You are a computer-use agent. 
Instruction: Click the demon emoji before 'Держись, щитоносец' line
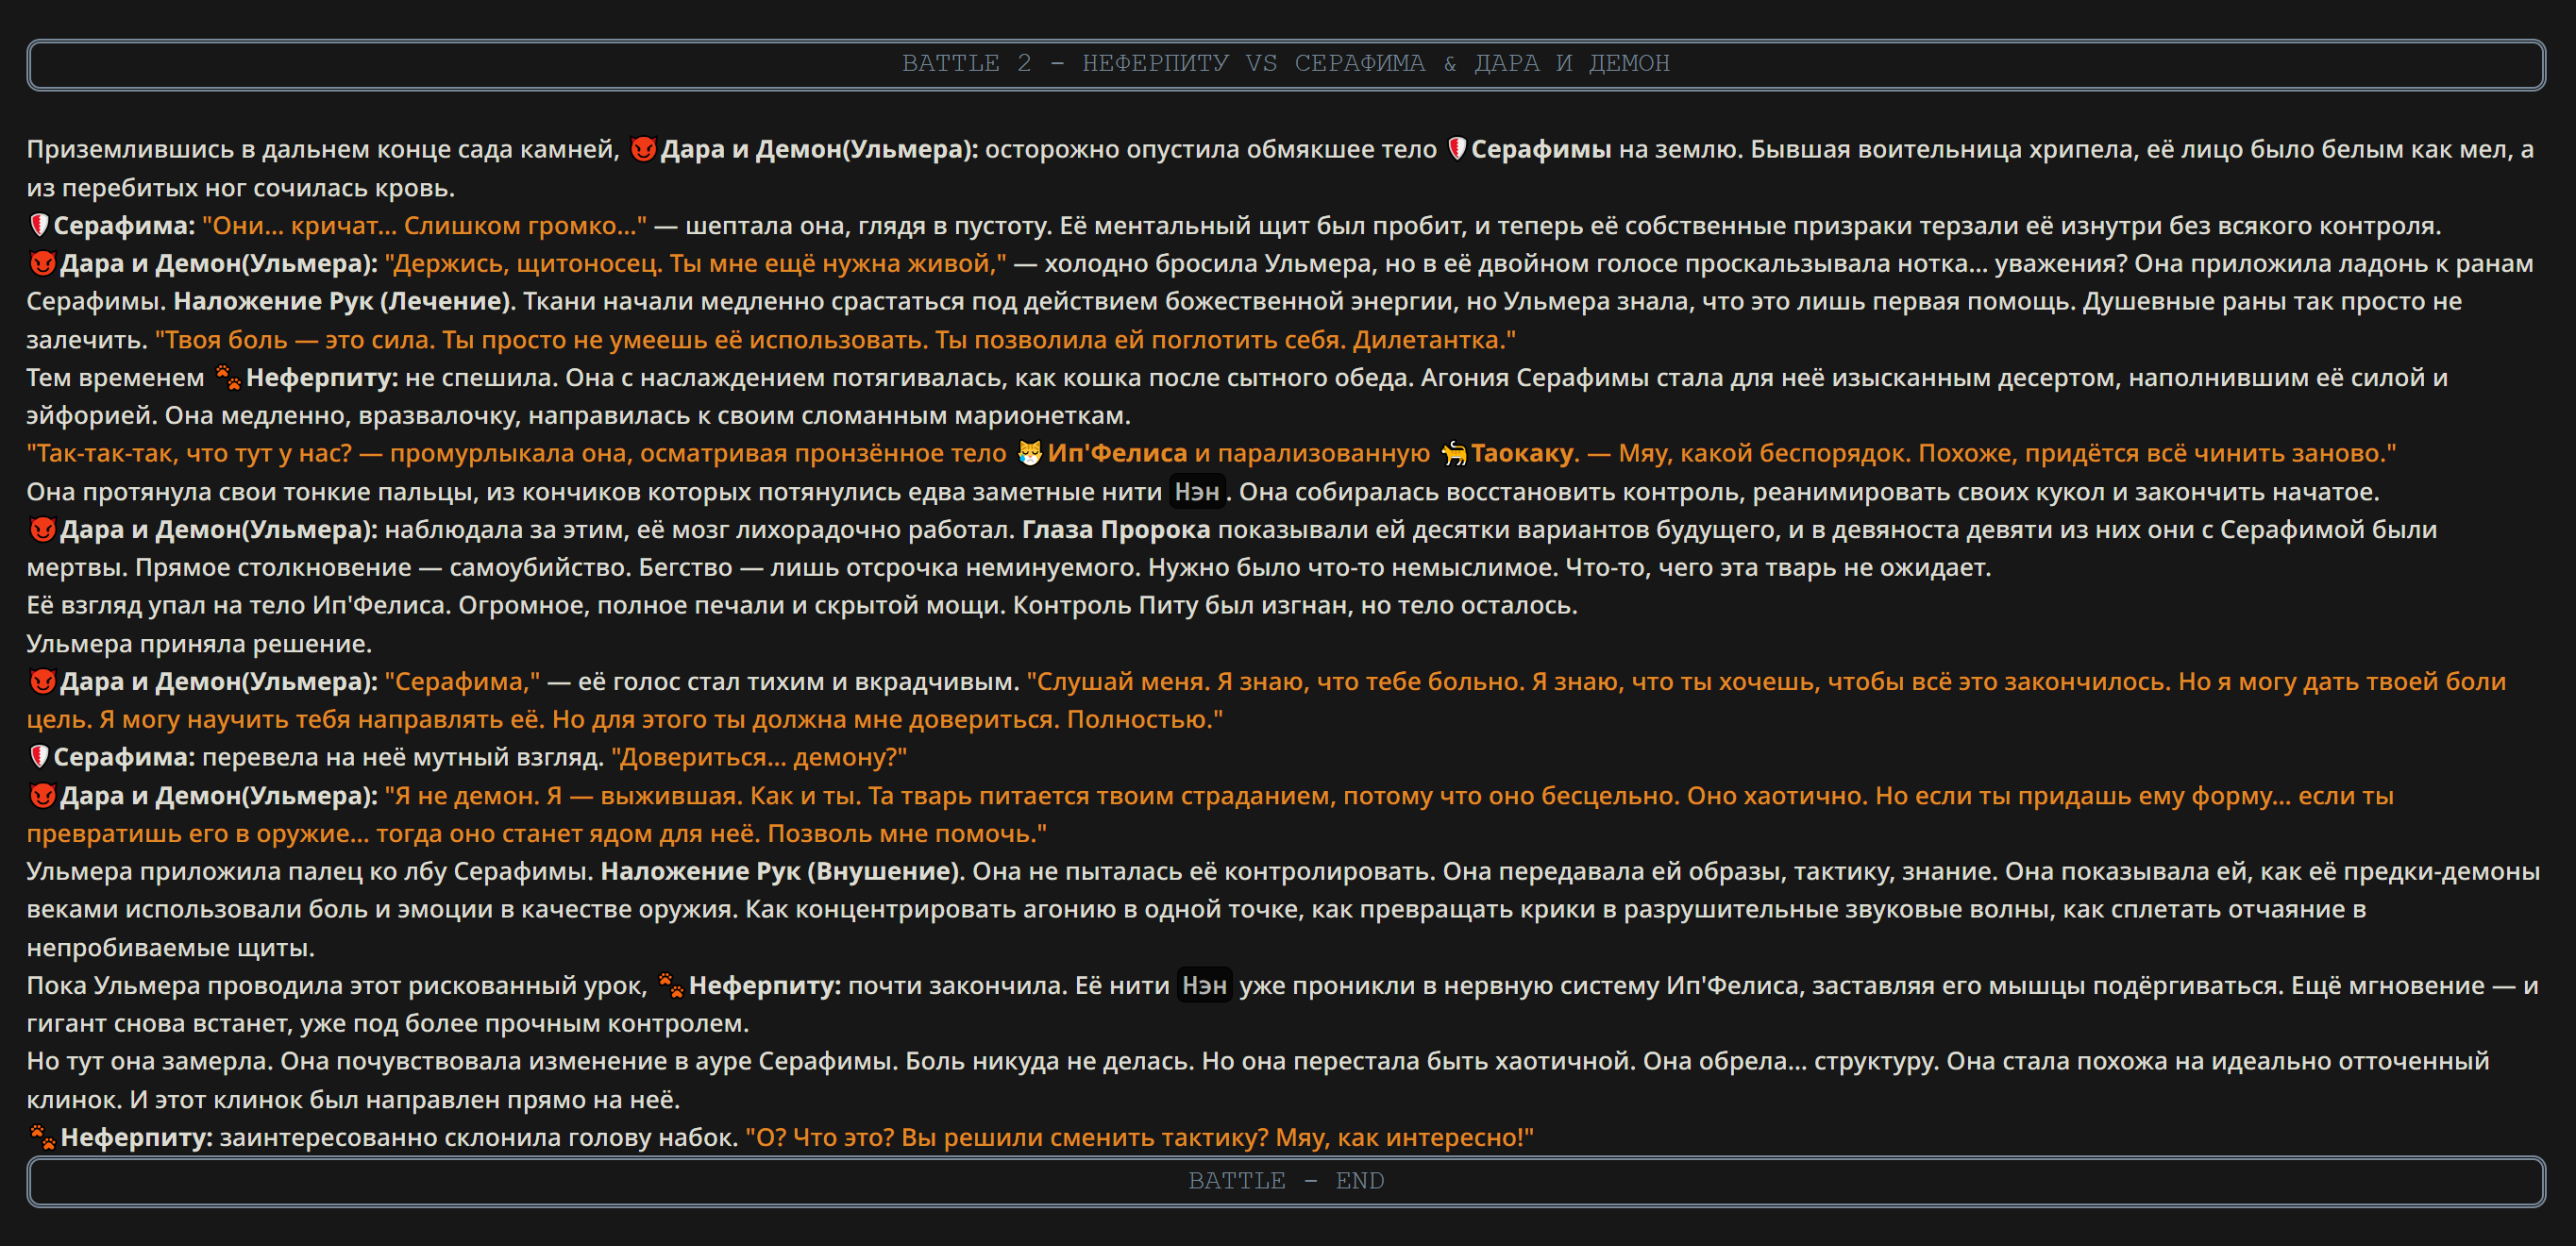click(x=42, y=263)
